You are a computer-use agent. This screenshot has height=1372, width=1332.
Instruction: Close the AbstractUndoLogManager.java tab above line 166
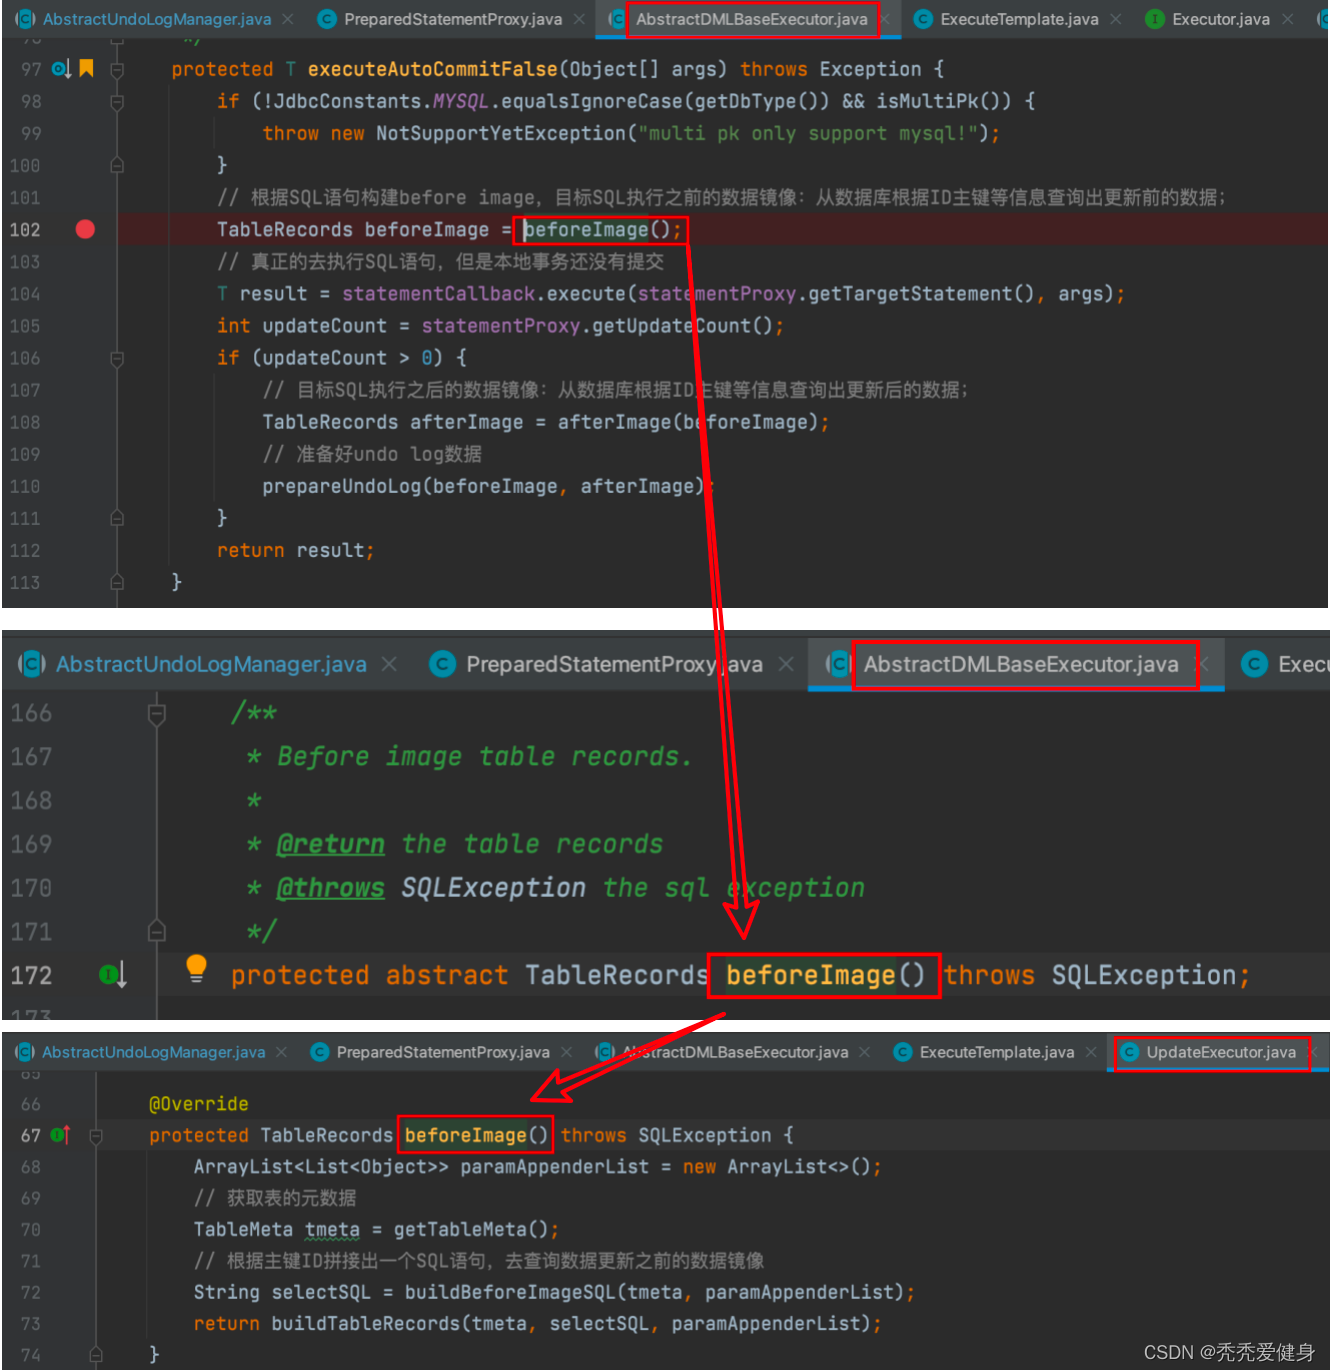(389, 664)
